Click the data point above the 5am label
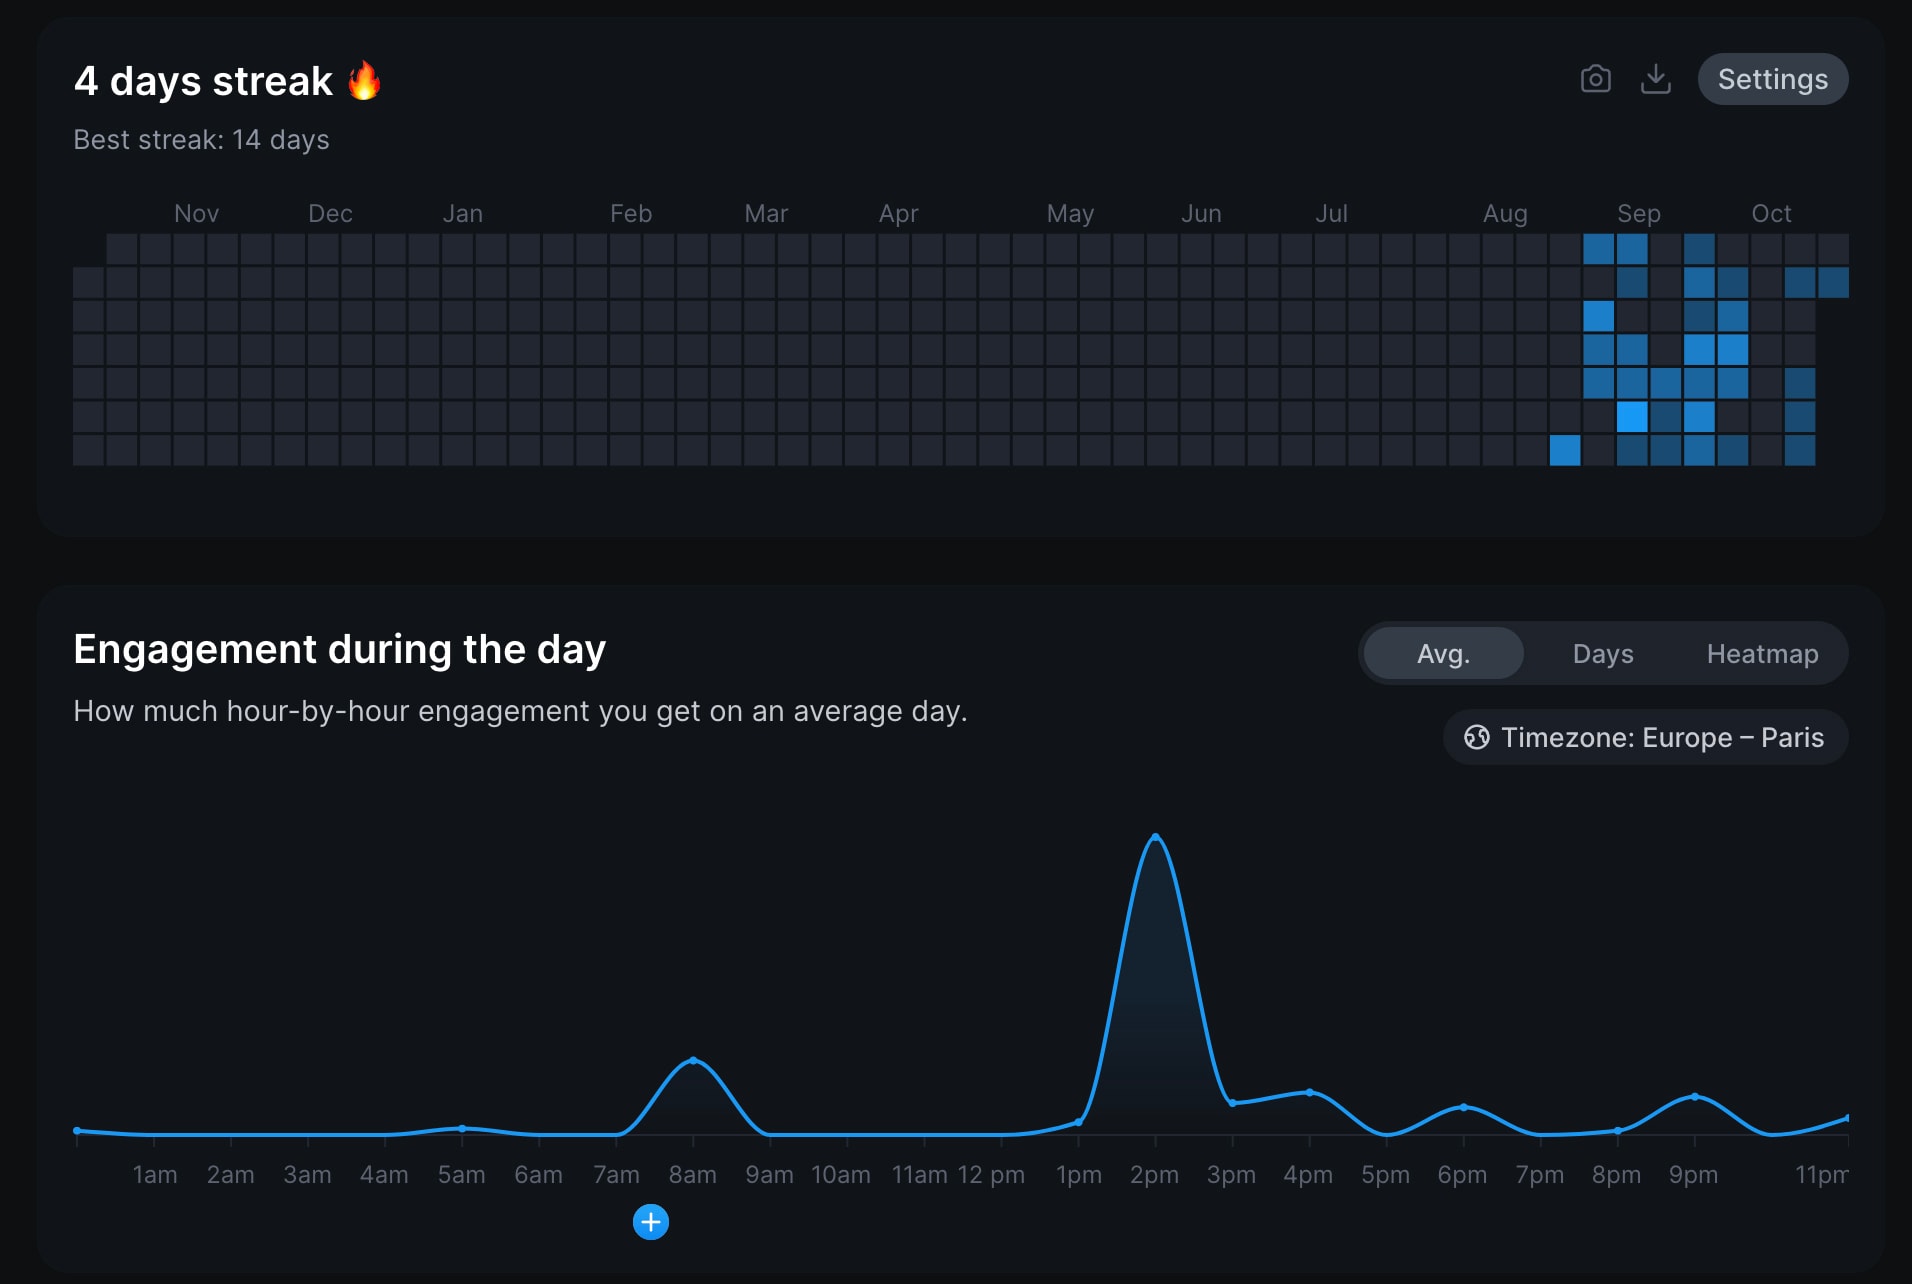Image resolution: width=1912 pixels, height=1284 pixels. point(462,1128)
